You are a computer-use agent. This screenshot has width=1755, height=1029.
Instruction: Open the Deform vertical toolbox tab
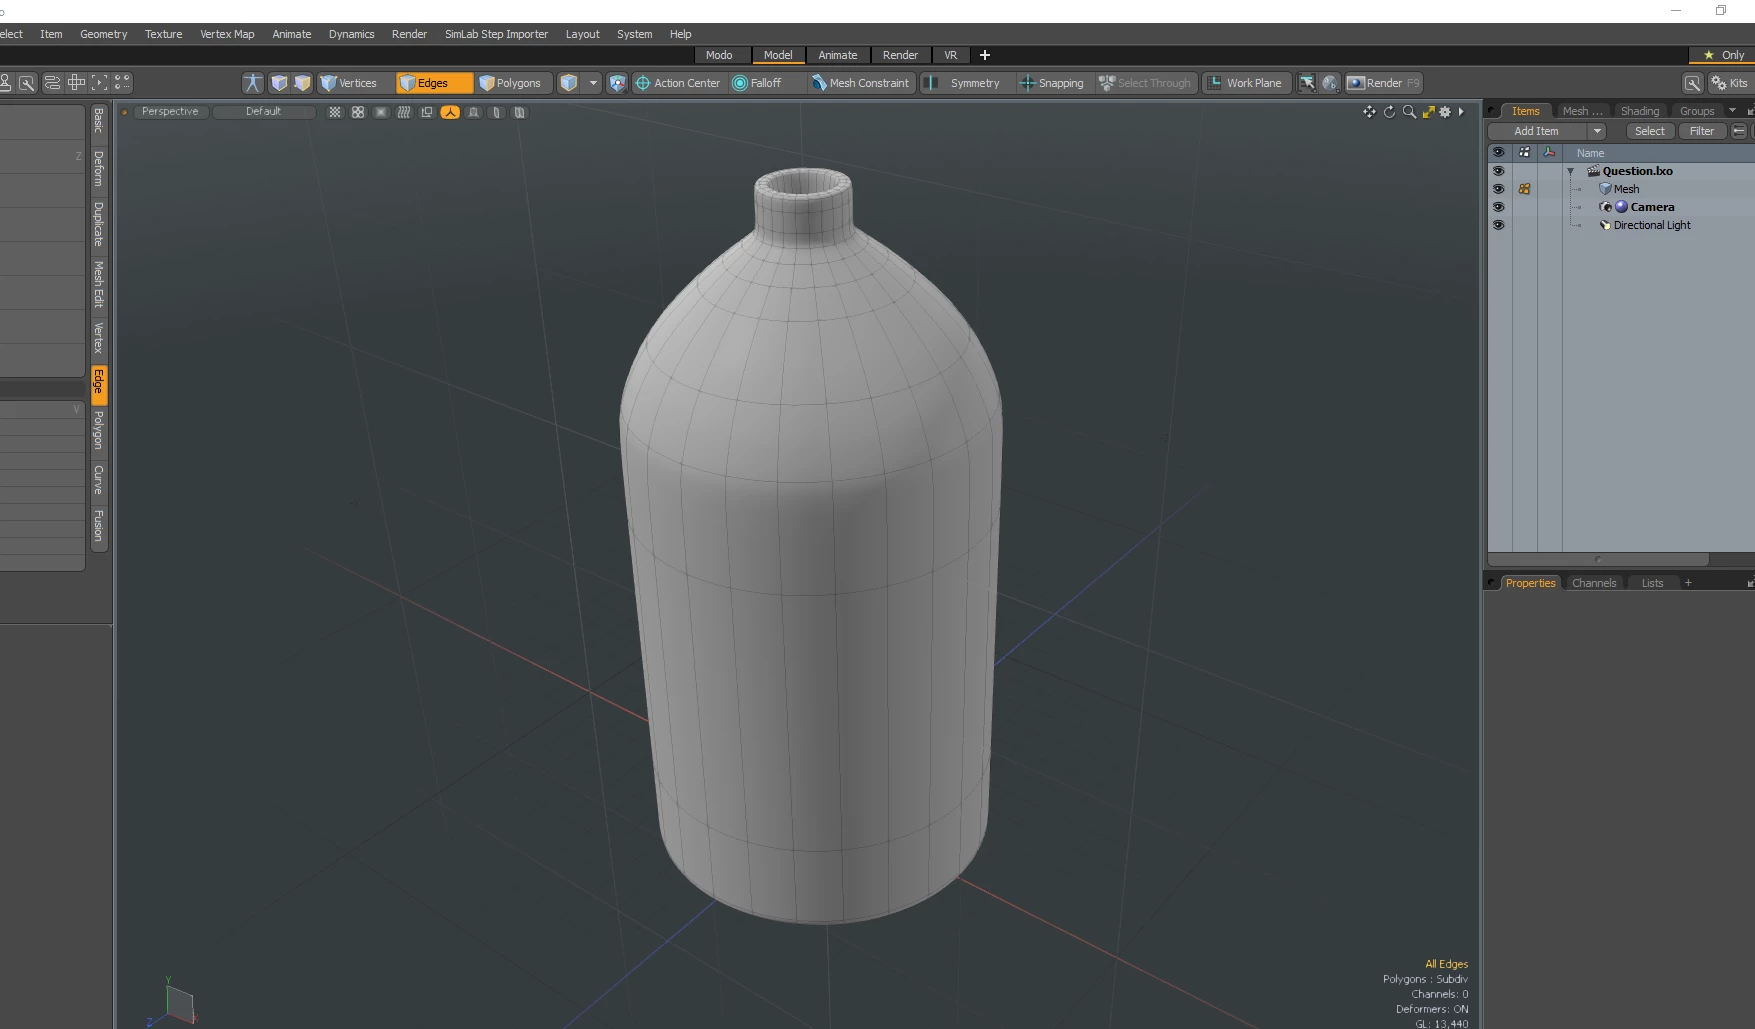click(x=98, y=169)
